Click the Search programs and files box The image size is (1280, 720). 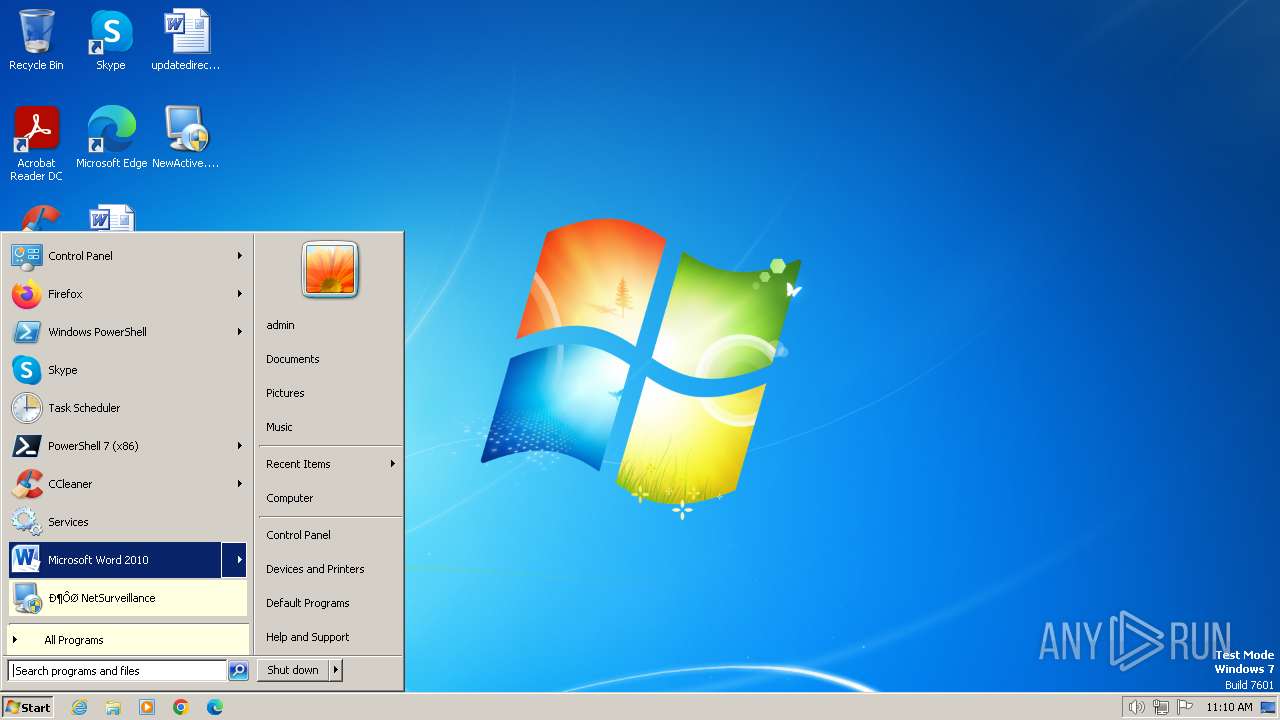[117, 671]
